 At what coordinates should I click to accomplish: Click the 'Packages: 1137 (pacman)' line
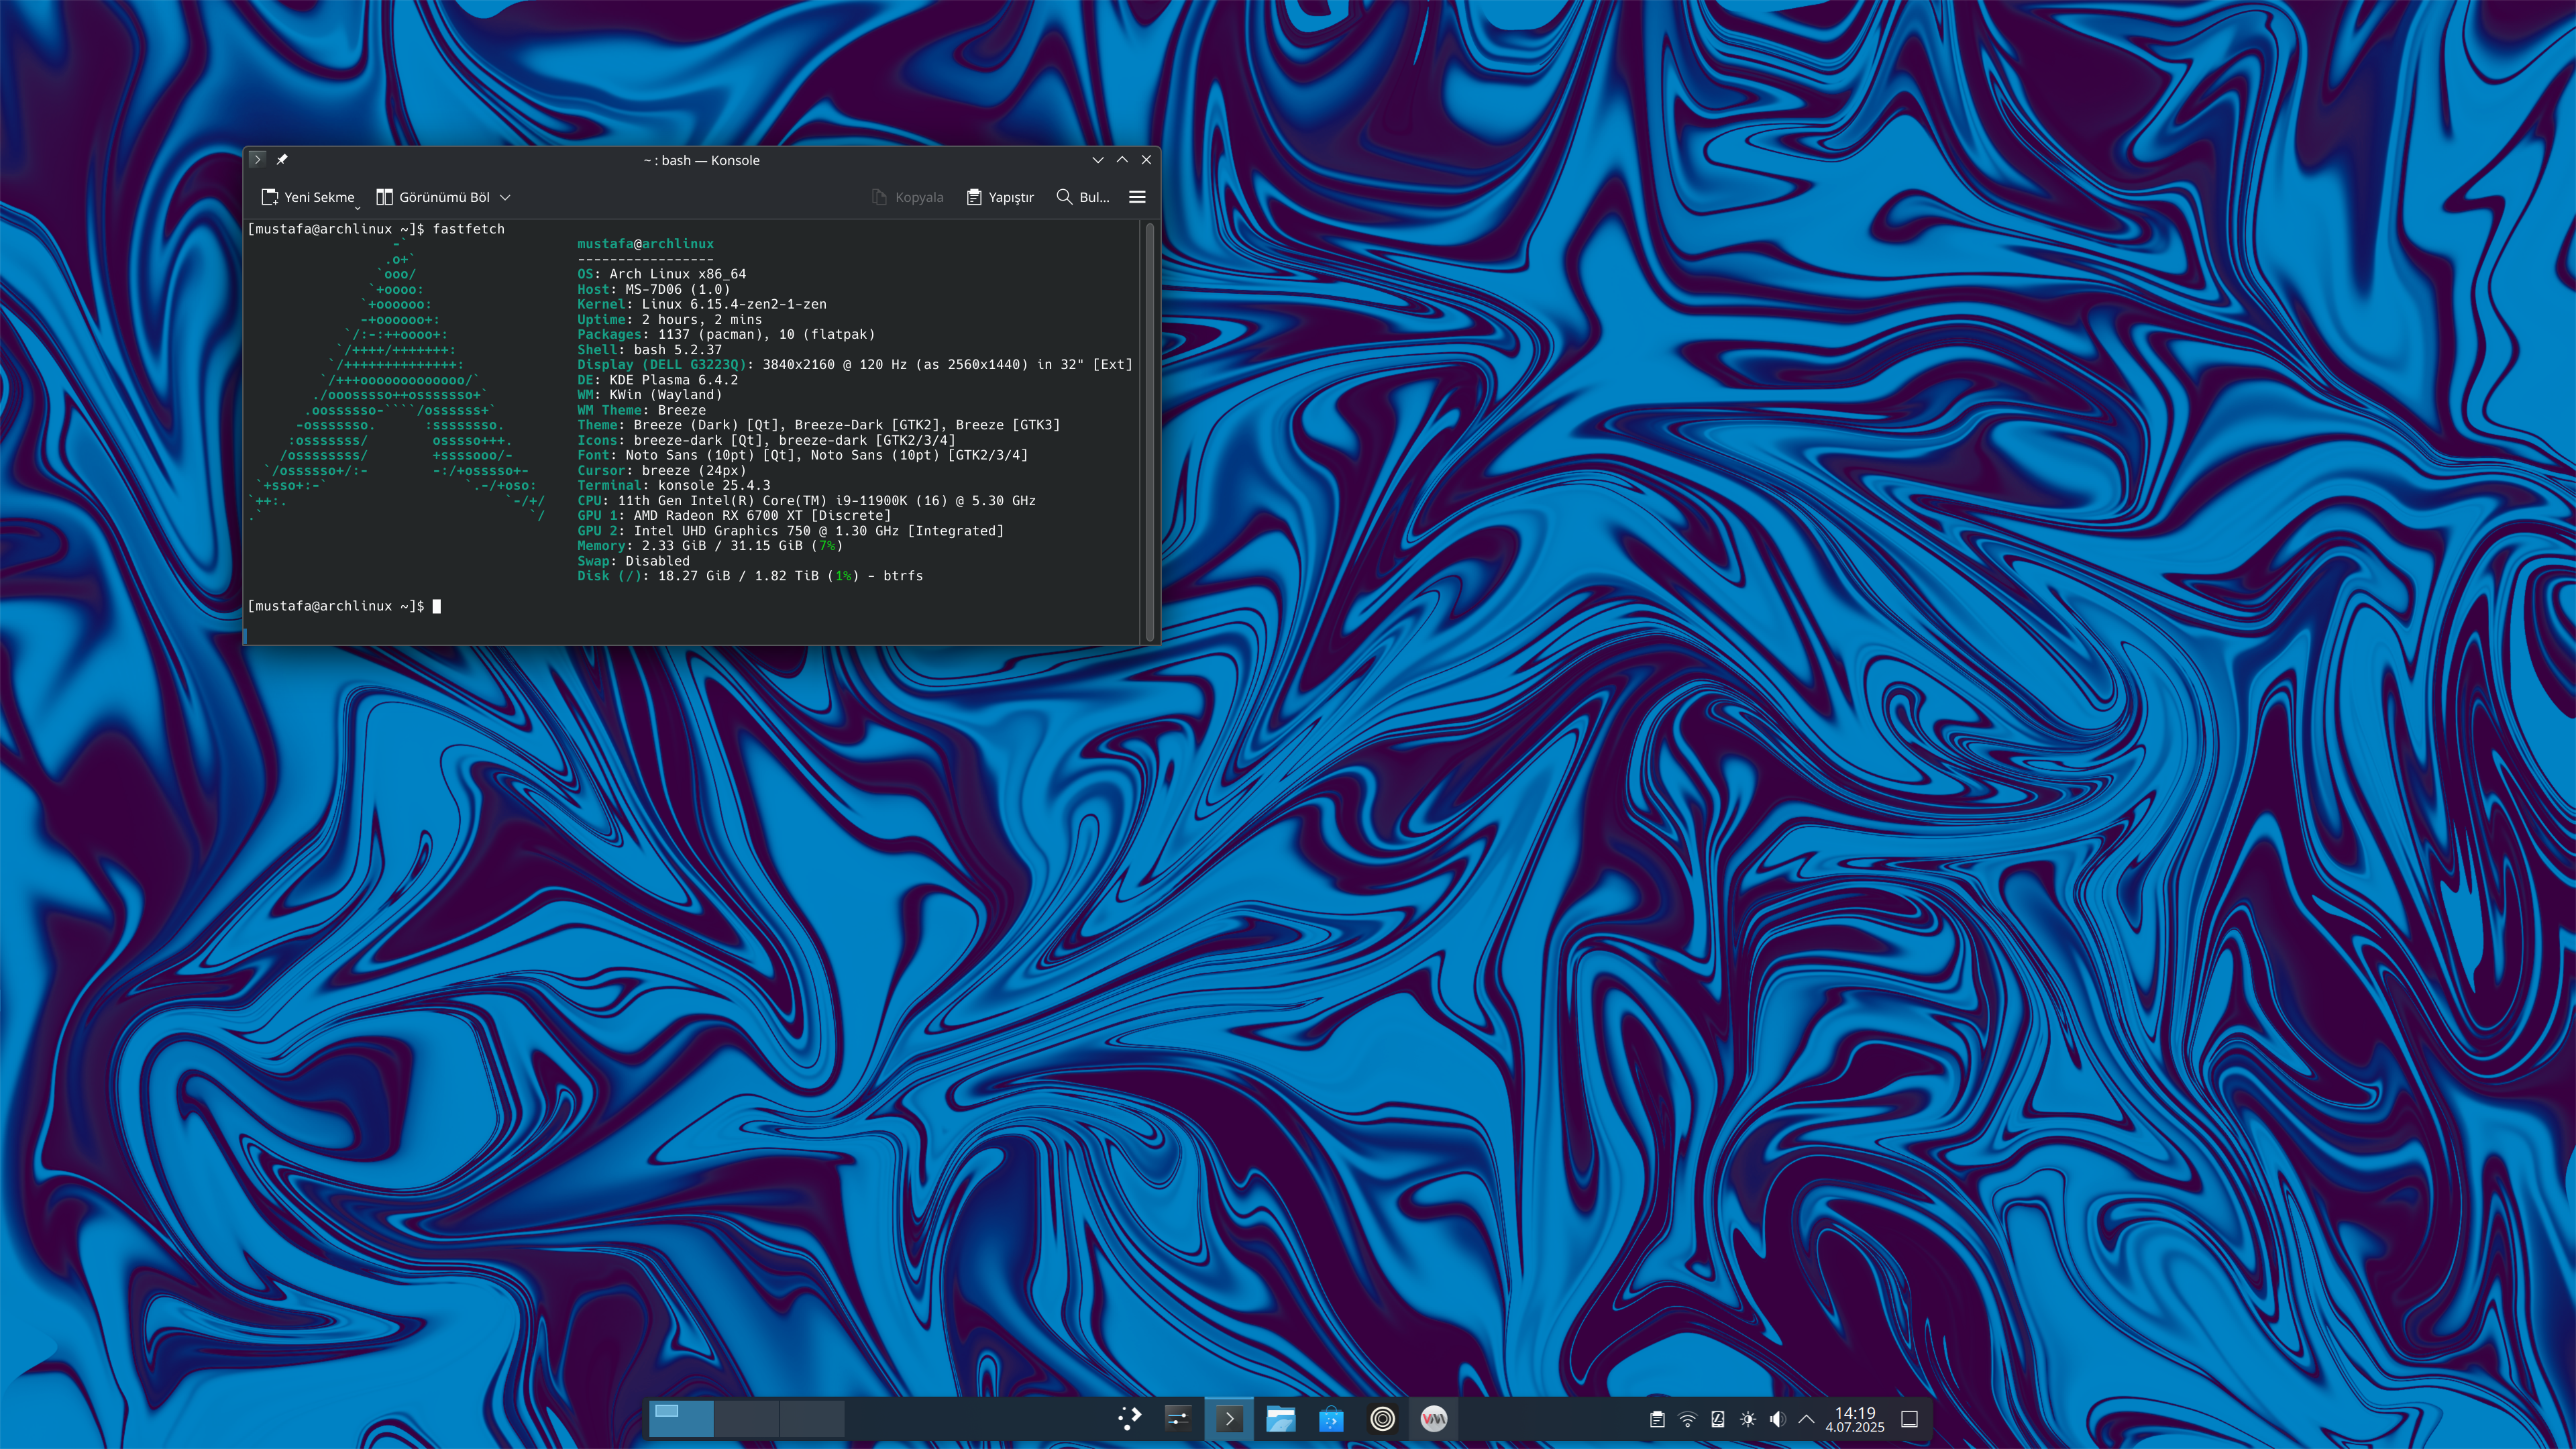pos(726,335)
